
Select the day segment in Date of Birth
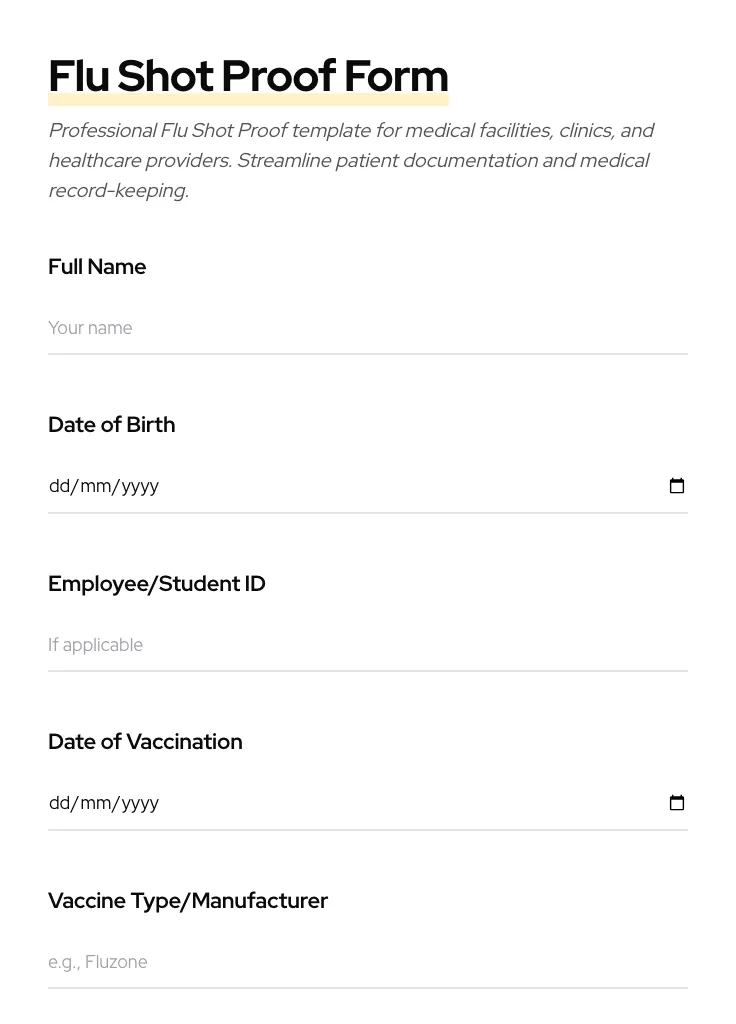click(x=60, y=487)
